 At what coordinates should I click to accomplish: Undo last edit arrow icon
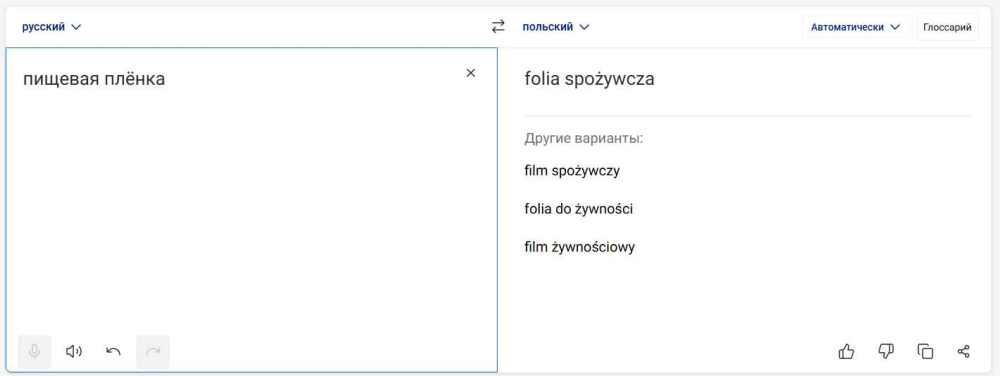point(114,351)
